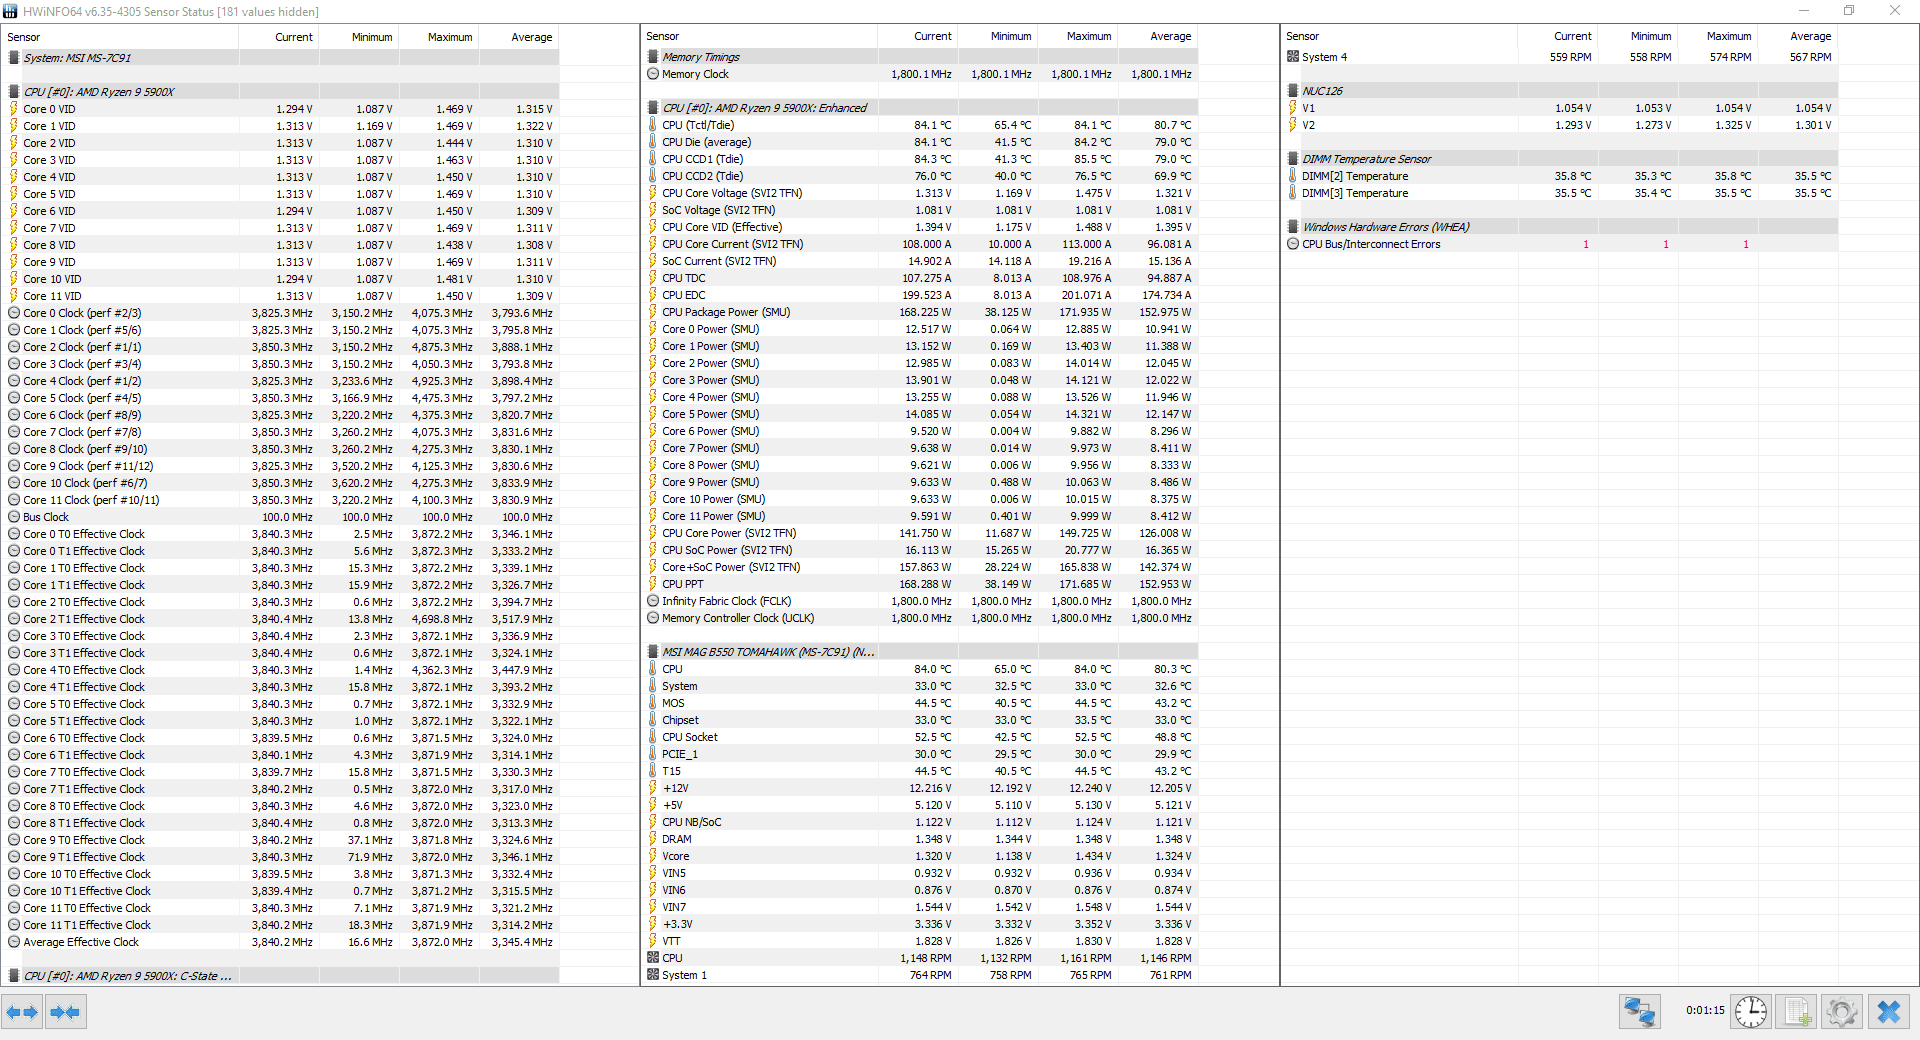
Task: Reset min/max values with the clock button
Action: coord(1751,1012)
